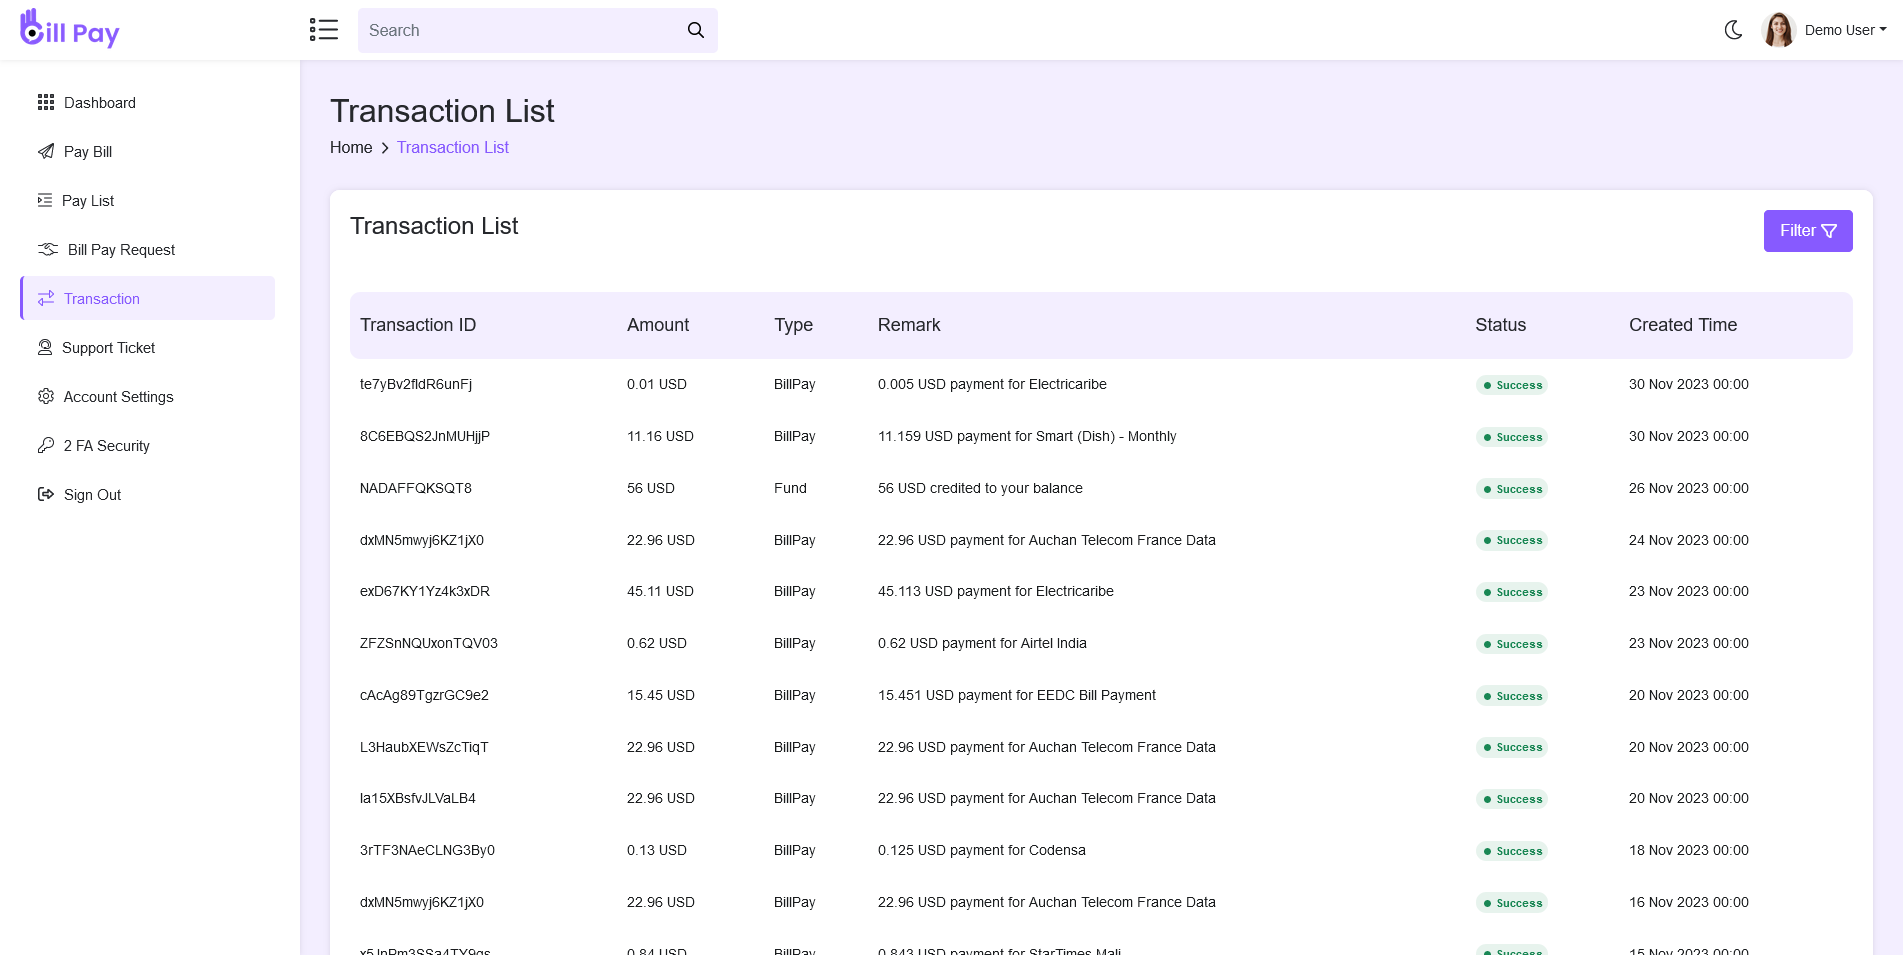Click the Home breadcrumb link
1903x955 pixels.
click(351, 147)
